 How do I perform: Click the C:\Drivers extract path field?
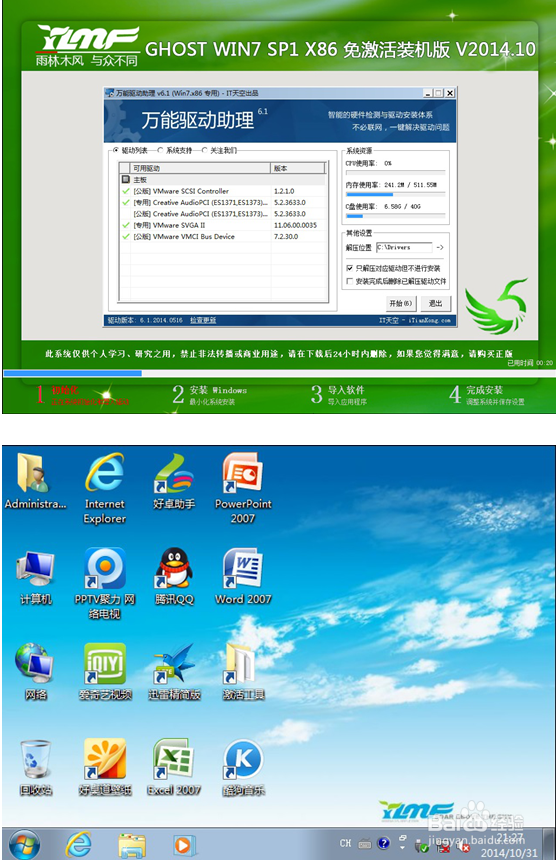pos(404,247)
